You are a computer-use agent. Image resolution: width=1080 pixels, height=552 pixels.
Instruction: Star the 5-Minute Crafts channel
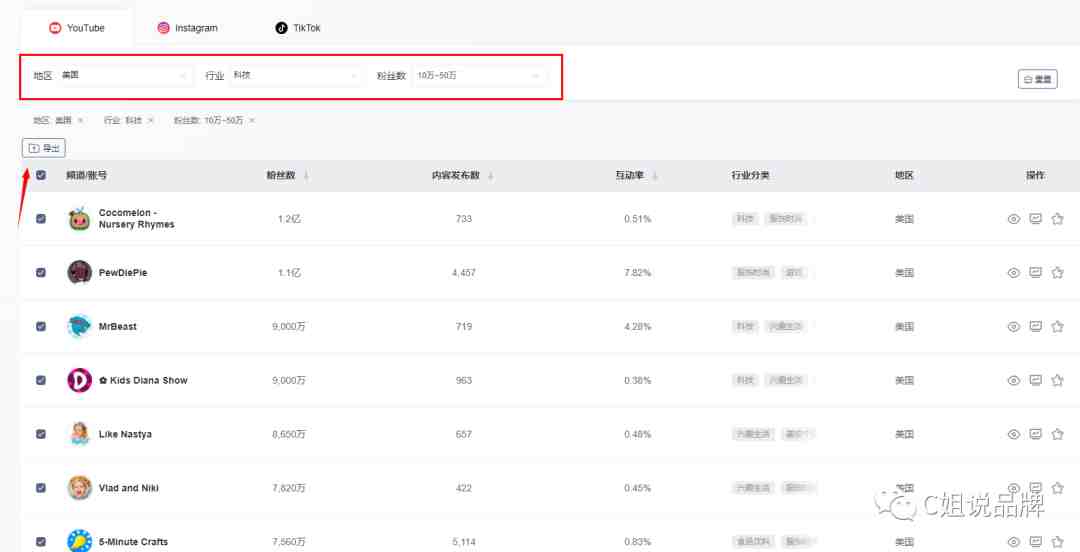pyautogui.click(x=1057, y=542)
